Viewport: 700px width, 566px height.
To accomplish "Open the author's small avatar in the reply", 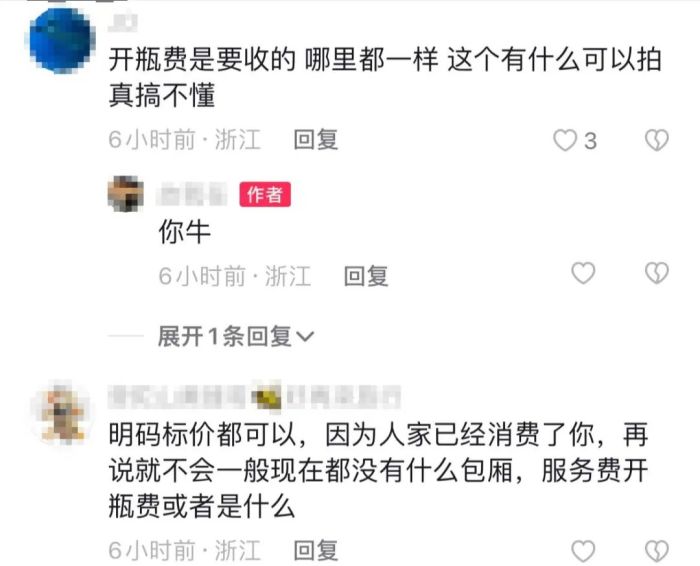I will pyautogui.click(x=126, y=194).
